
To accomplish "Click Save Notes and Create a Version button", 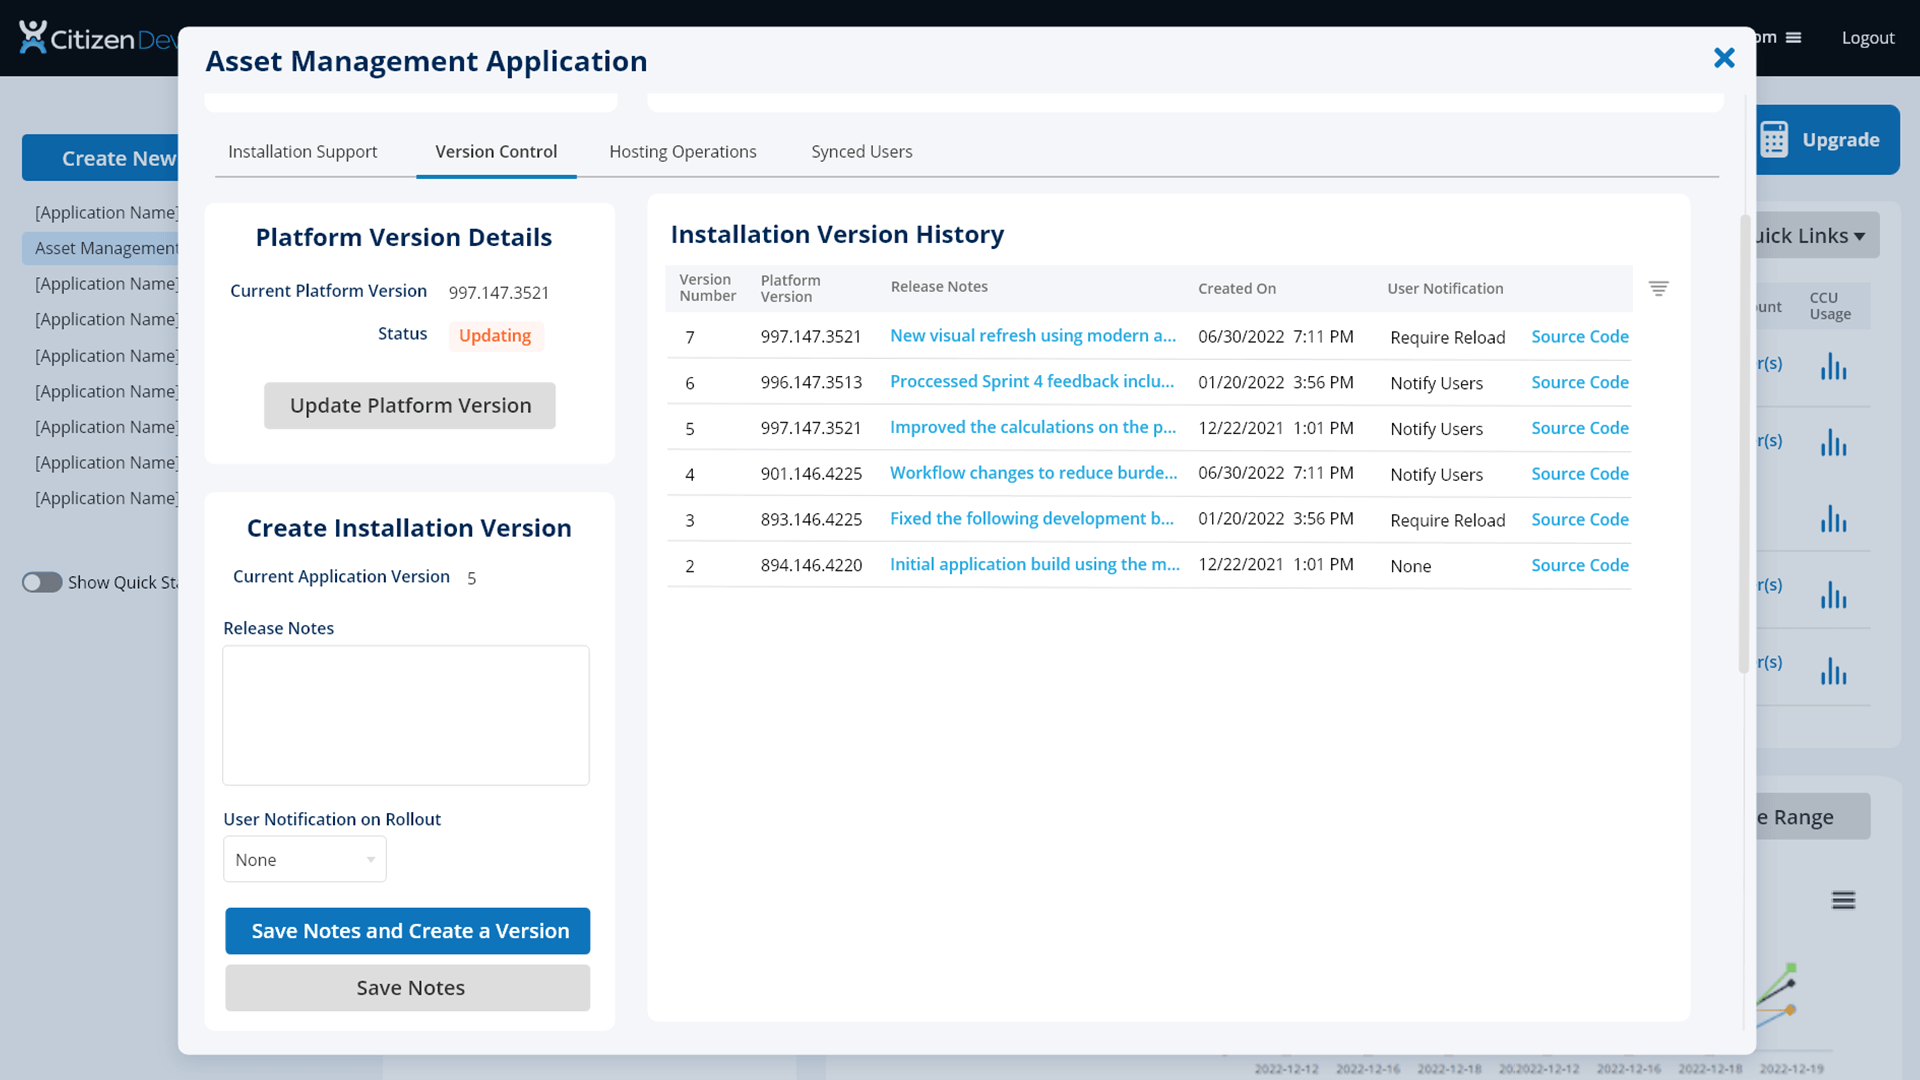I will (x=409, y=930).
